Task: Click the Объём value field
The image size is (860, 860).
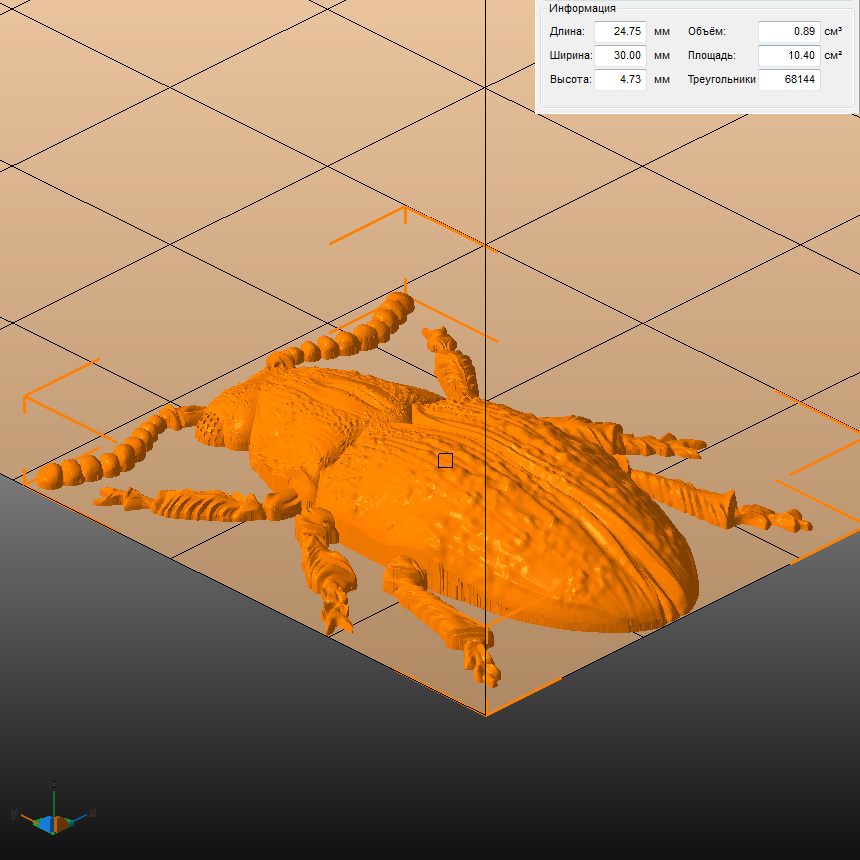Action: click(788, 32)
